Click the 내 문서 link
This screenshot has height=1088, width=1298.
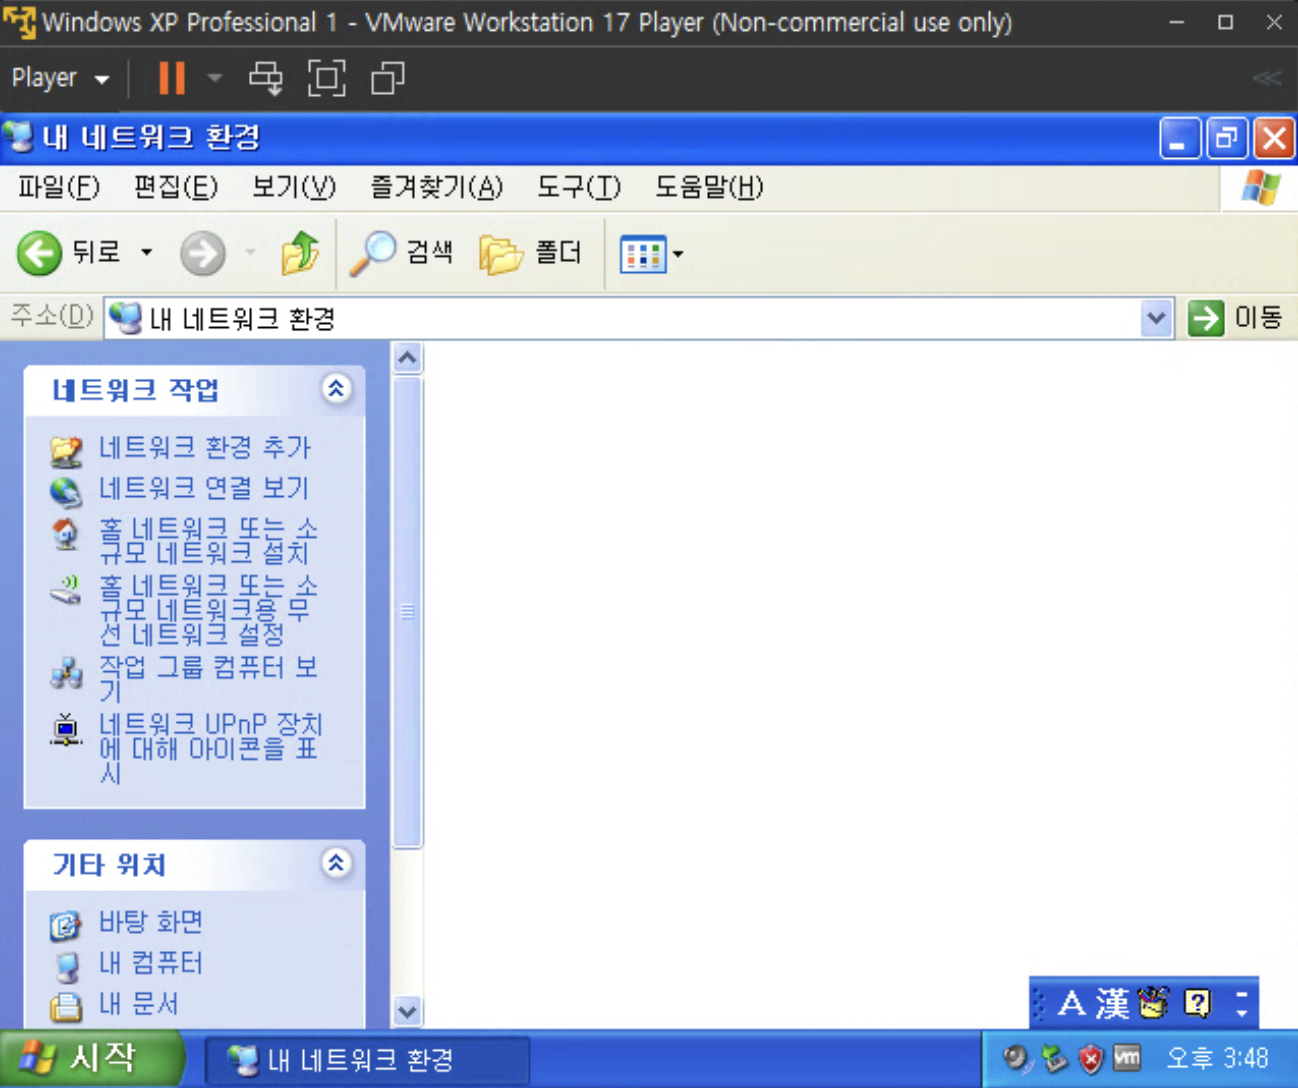[138, 1003]
